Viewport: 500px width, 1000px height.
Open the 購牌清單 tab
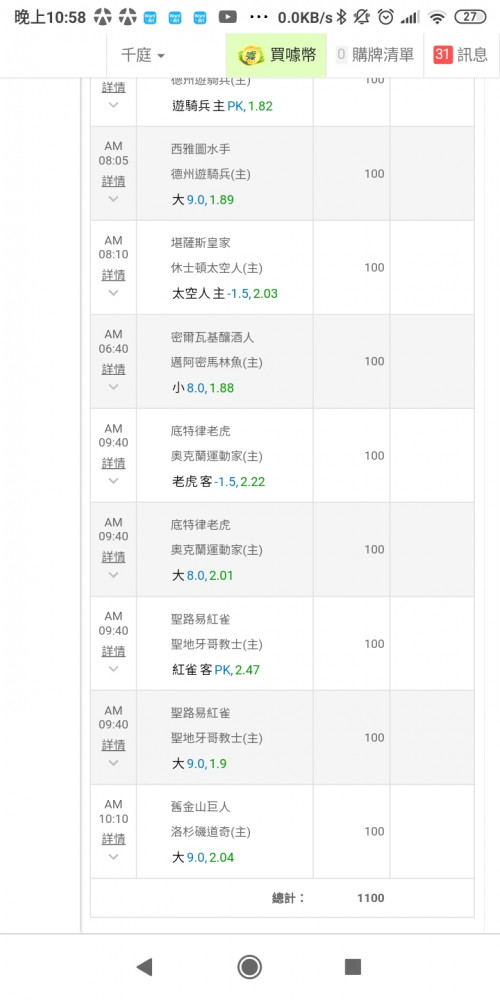click(374, 55)
